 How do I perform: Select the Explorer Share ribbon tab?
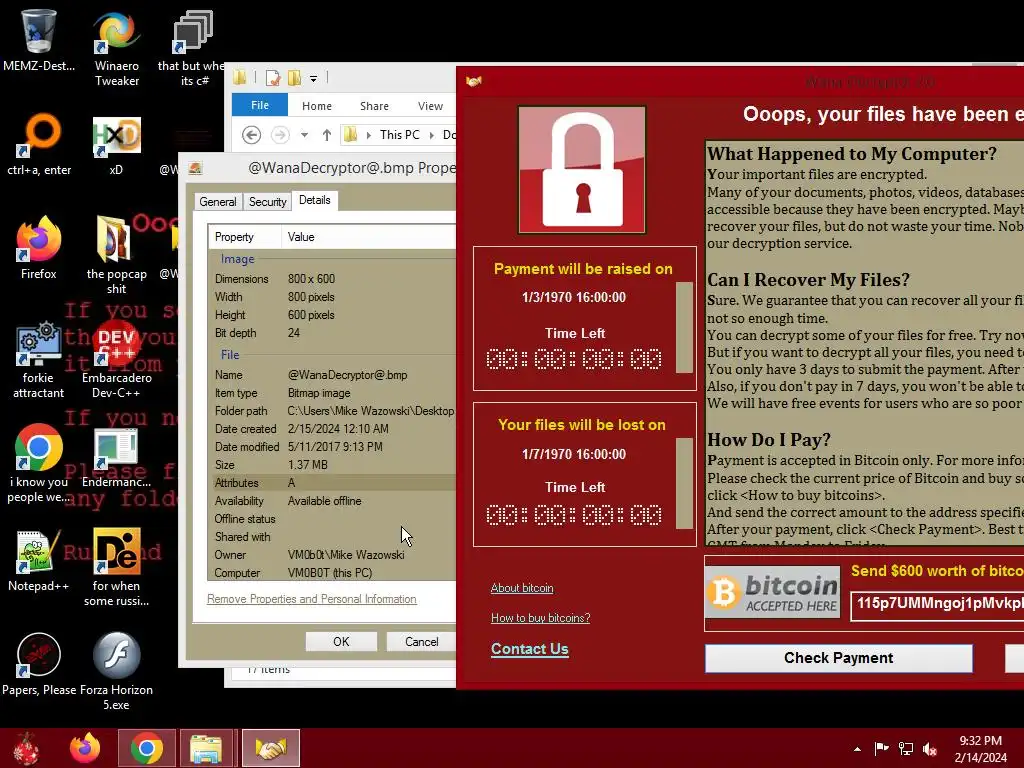[x=374, y=106]
